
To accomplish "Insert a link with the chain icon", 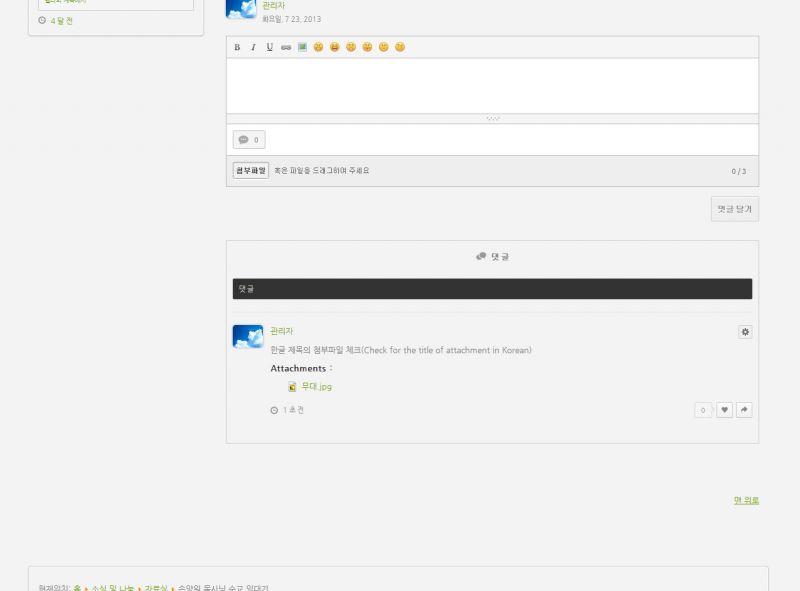I will pos(286,47).
